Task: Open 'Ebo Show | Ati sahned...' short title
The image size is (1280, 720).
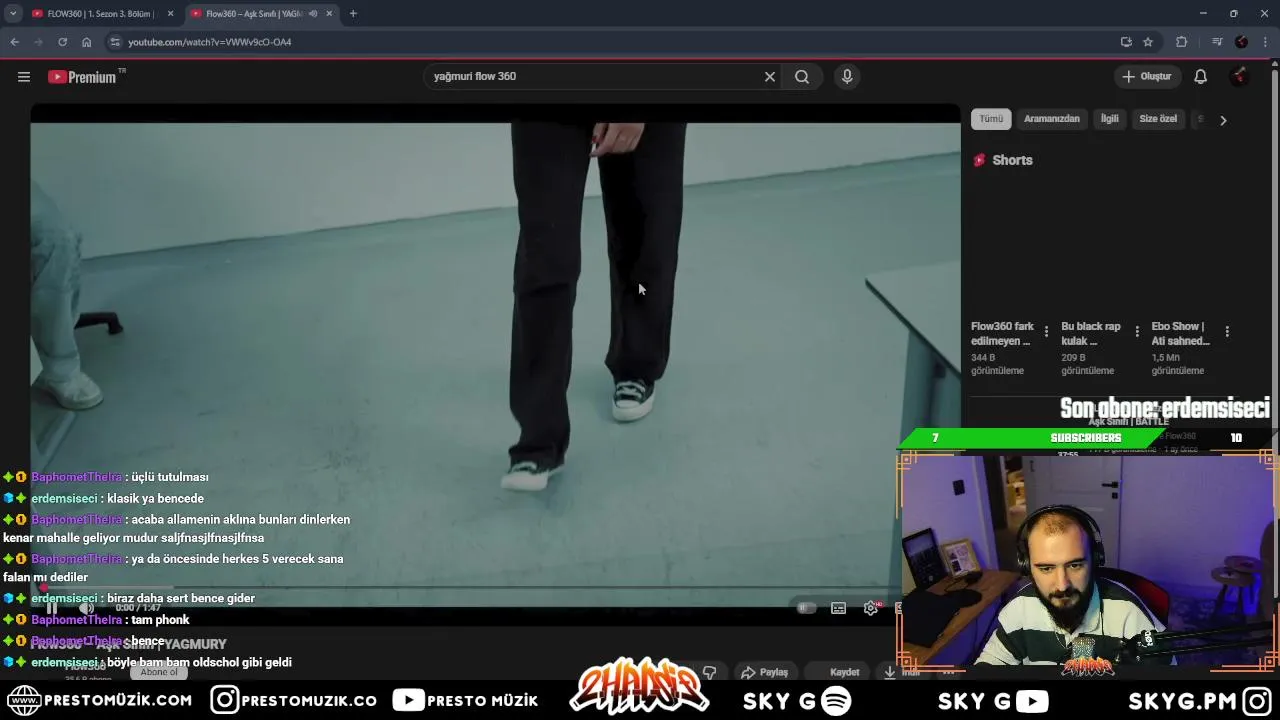Action: coord(1181,334)
